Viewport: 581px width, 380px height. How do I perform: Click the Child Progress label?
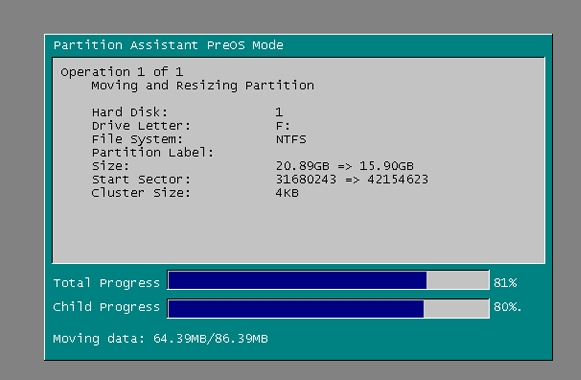point(106,307)
